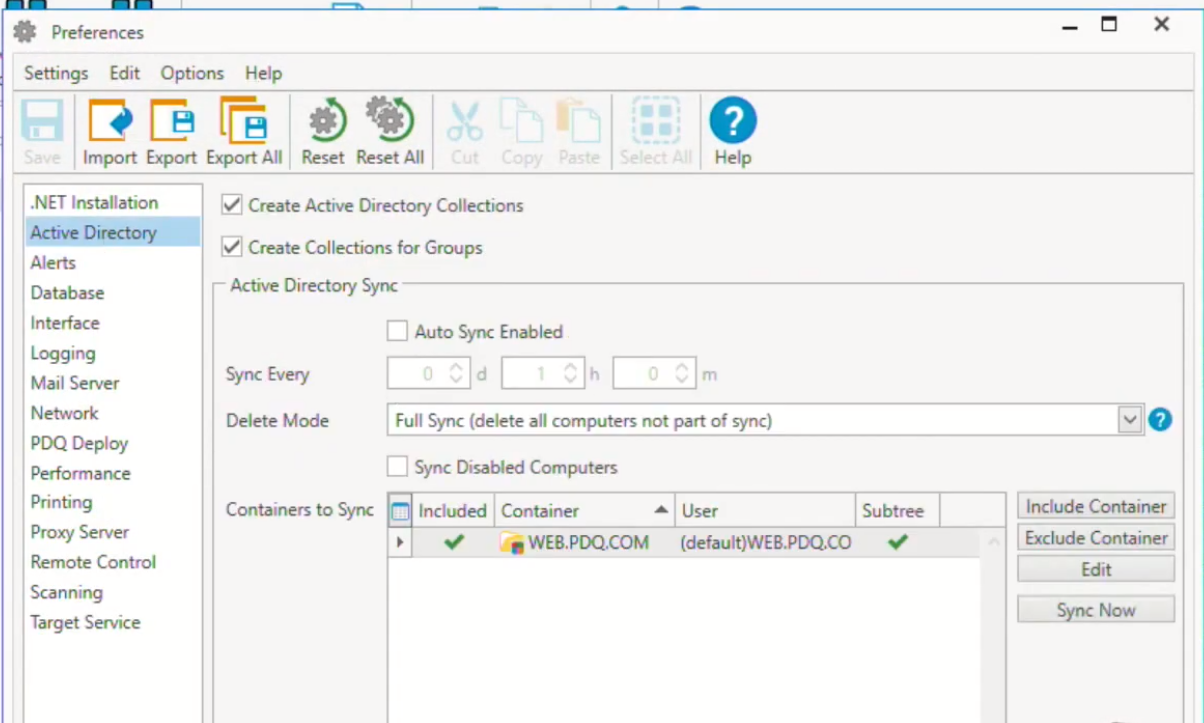Viewport: 1204px width, 723px height.
Task: Select Performance in sidebar
Action: (x=112, y=472)
